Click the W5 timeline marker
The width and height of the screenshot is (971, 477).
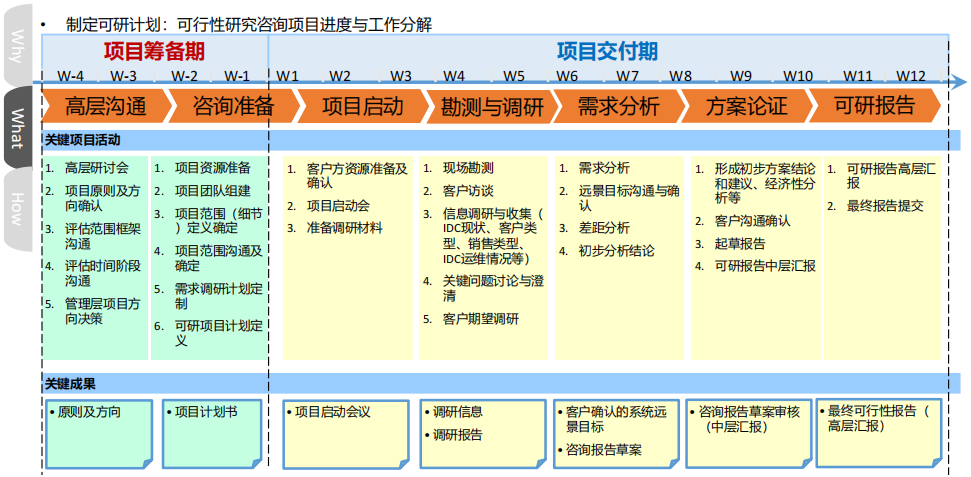pyautogui.click(x=513, y=76)
